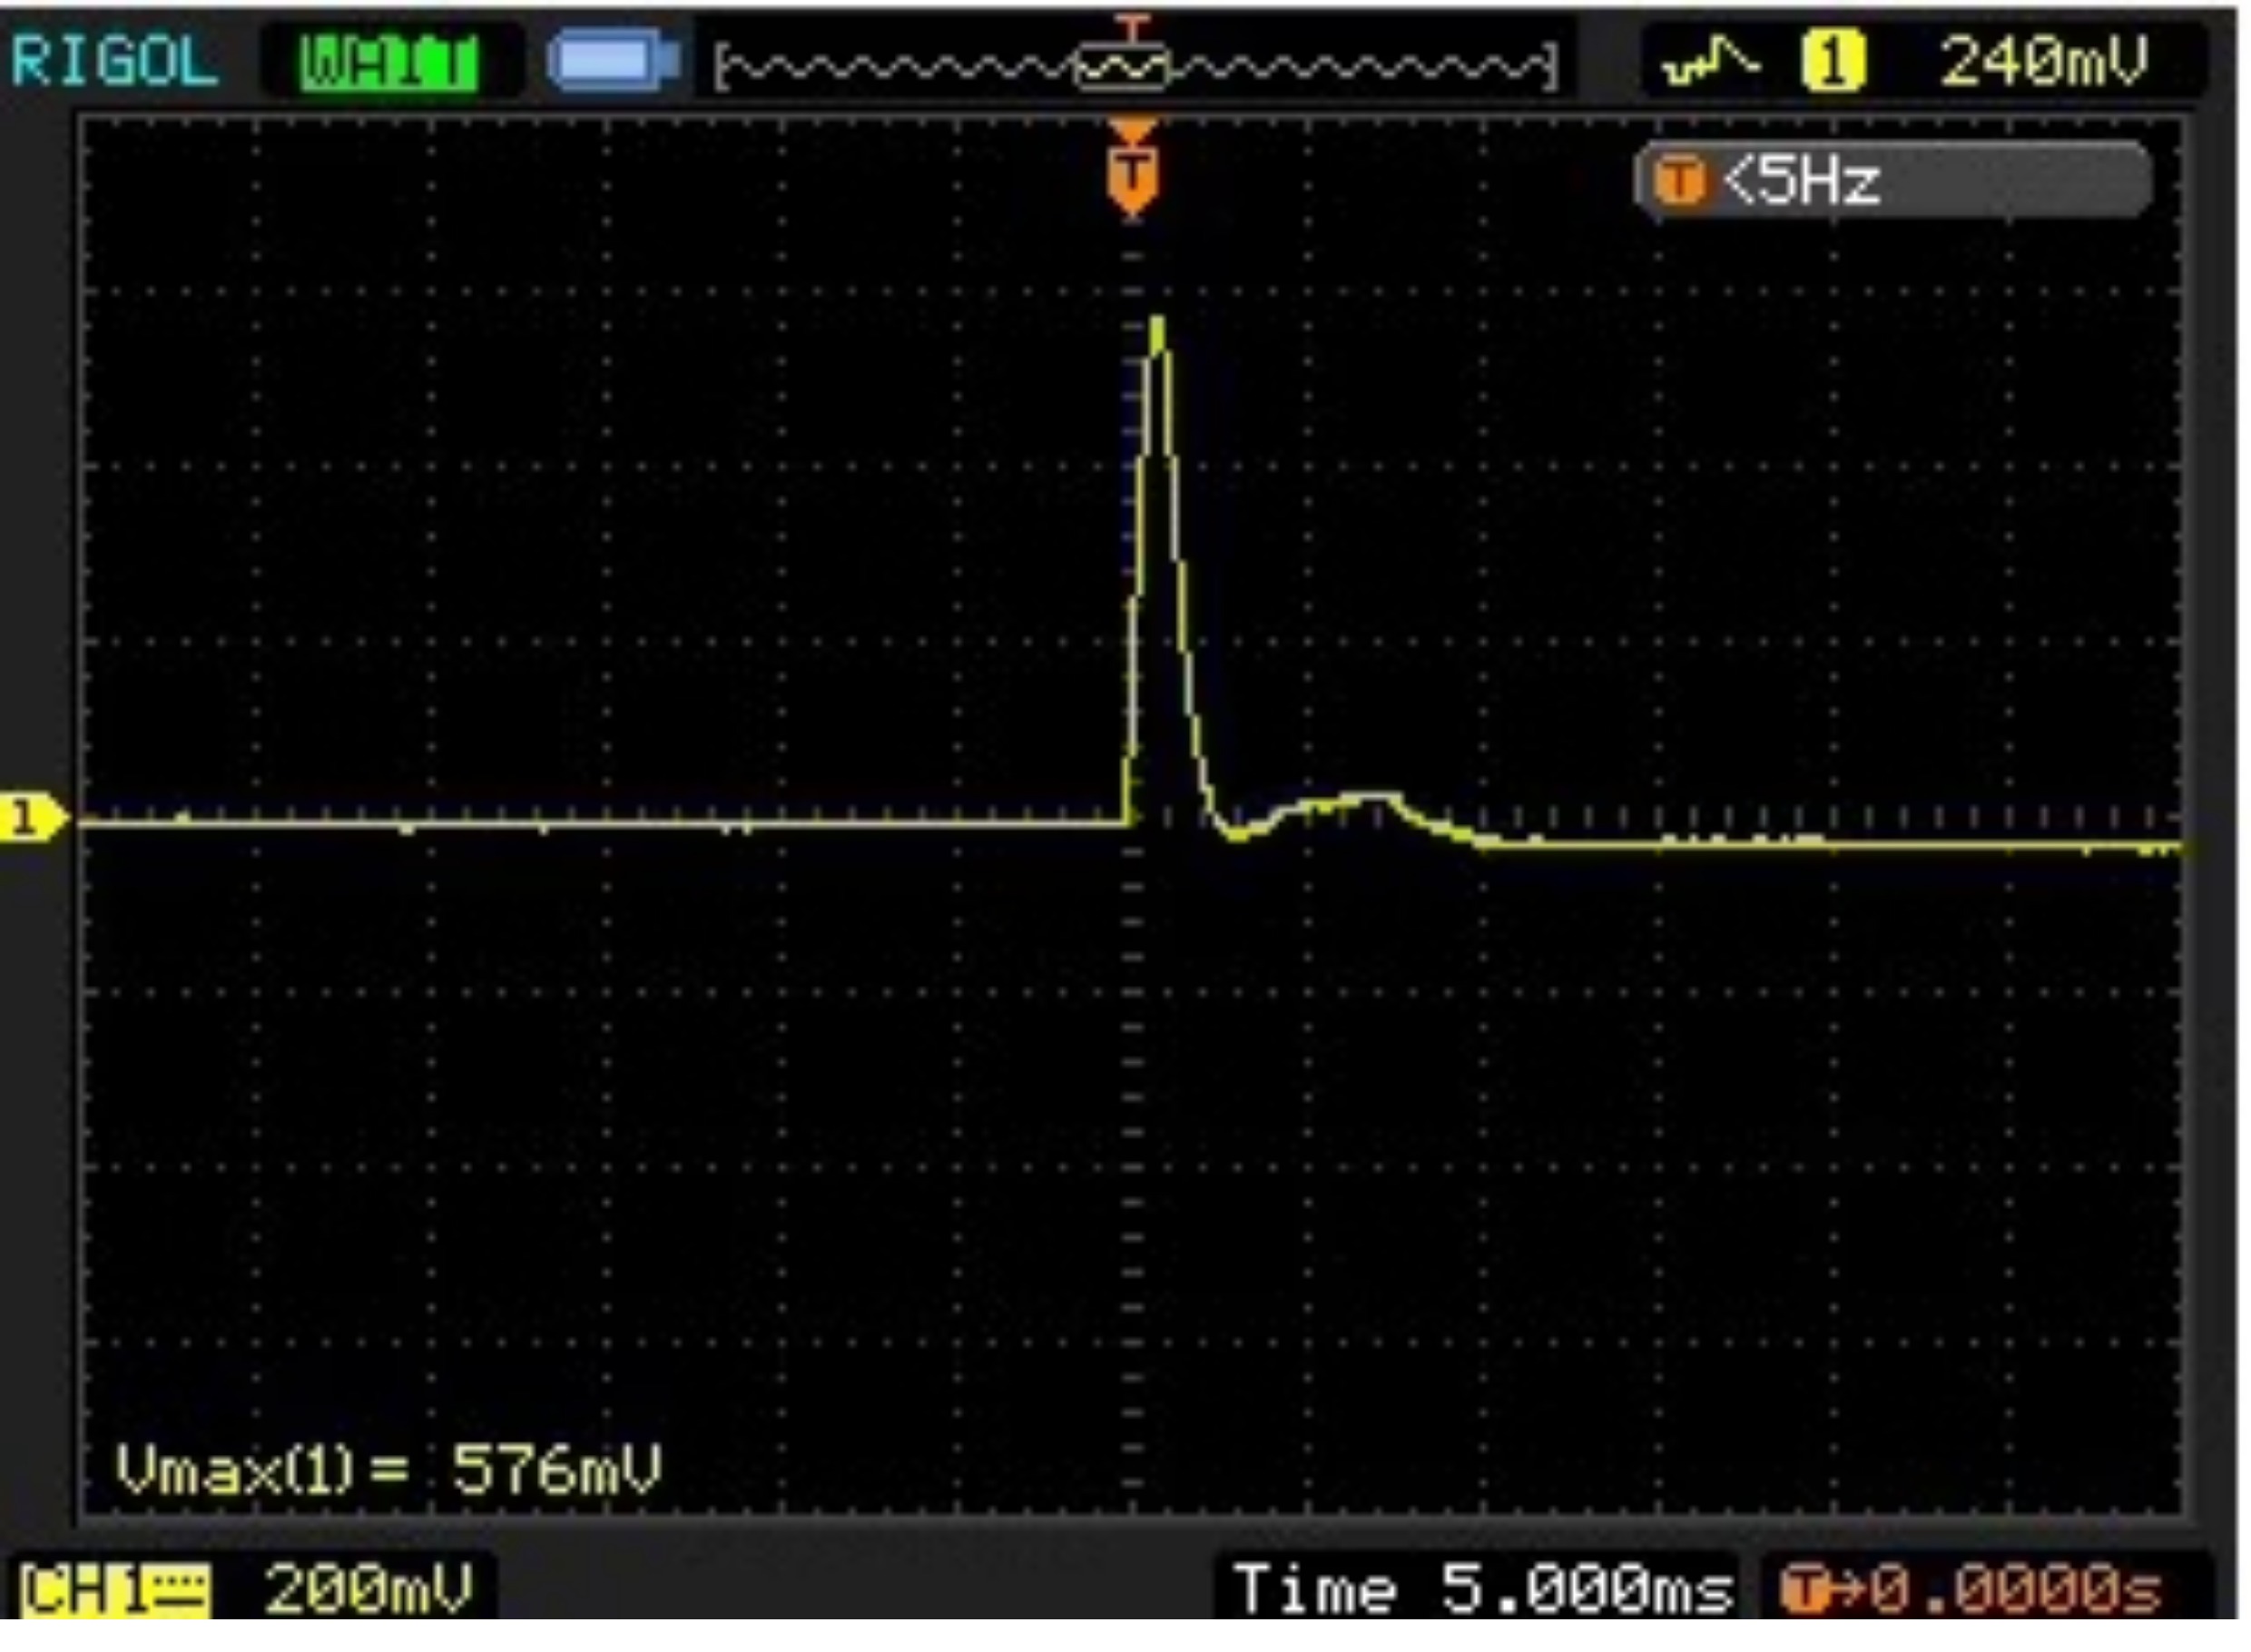Image resolution: width=2251 pixels, height=1652 pixels.
Task: Click the channel 1 ground level marker
Action: [30, 820]
